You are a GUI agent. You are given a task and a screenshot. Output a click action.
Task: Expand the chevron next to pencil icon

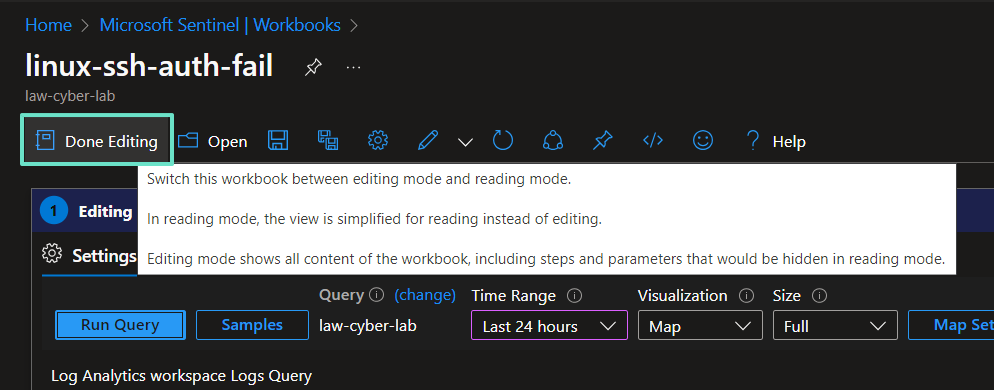465,142
